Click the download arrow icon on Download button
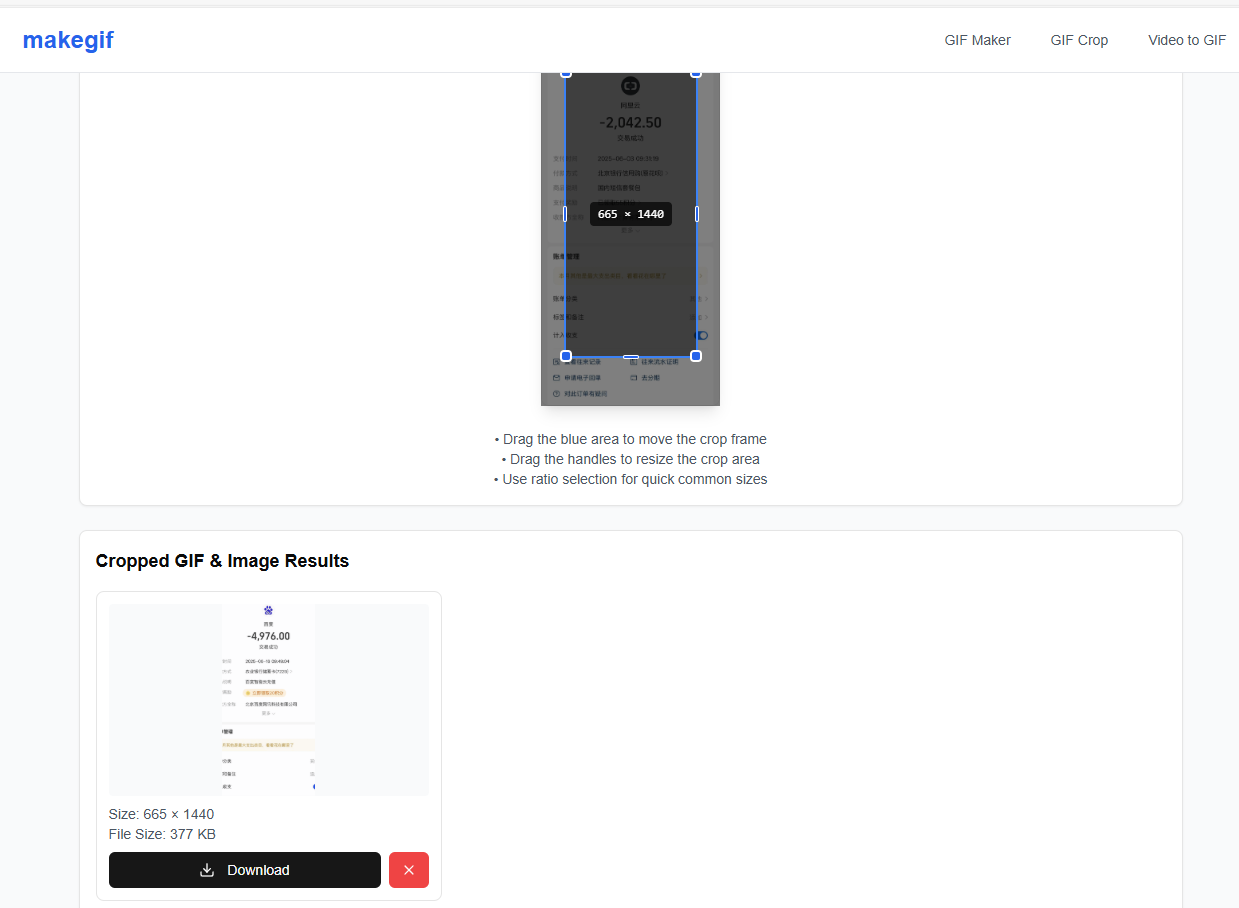 [x=207, y=870]
